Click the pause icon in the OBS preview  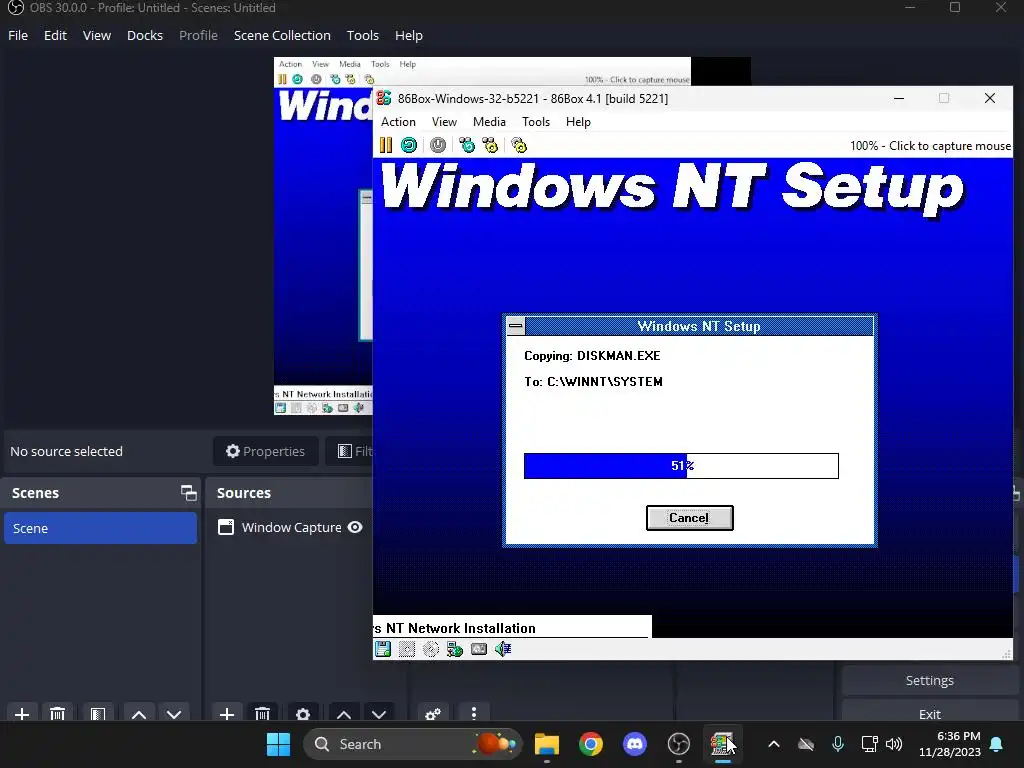[x=282, y=79]
